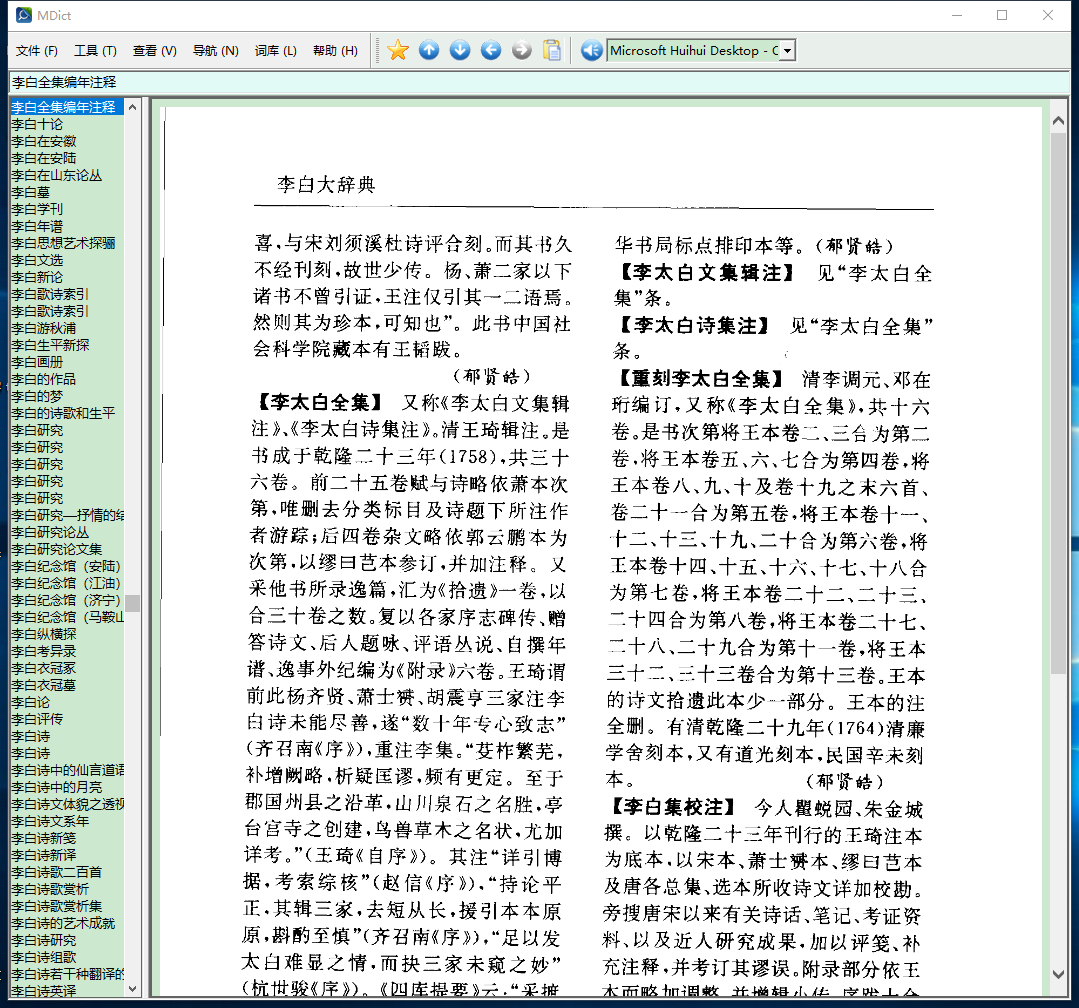The width and height of the screenshot is (1079, 1008).
Task: Play pronunciation with the speaker icon
Action: coord(591,50)
